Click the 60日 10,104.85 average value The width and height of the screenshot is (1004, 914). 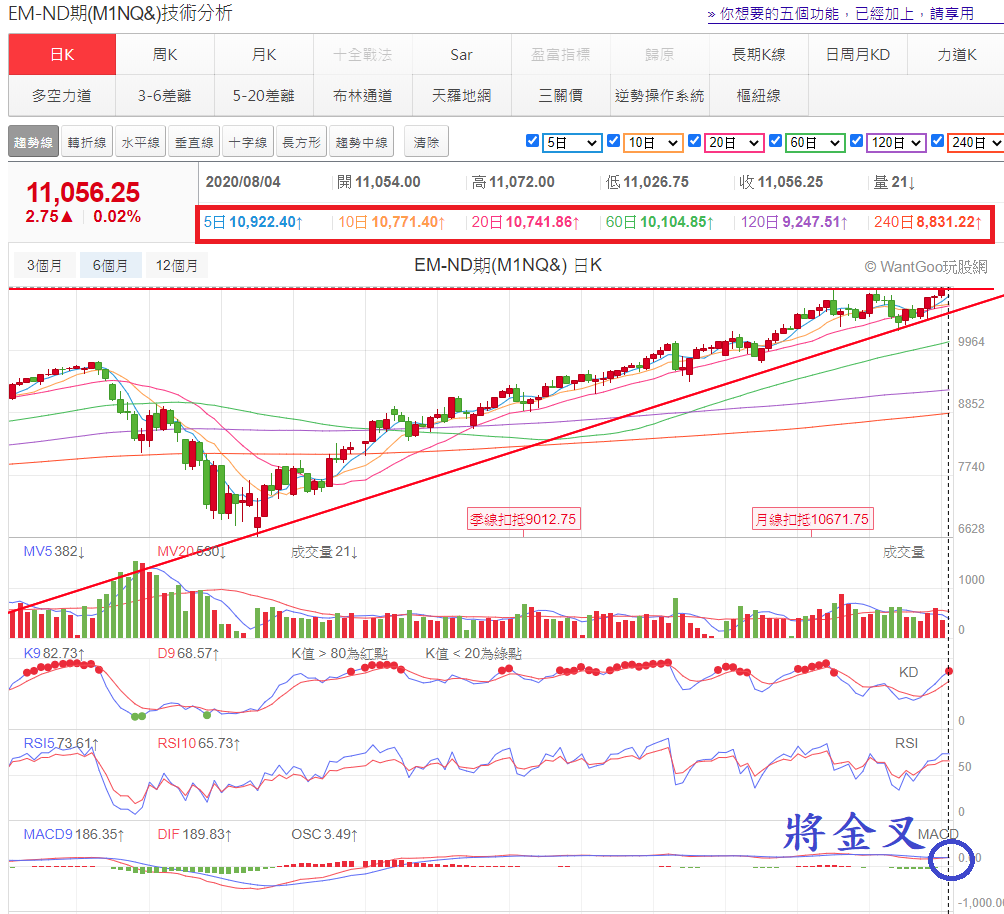(660, 222)
